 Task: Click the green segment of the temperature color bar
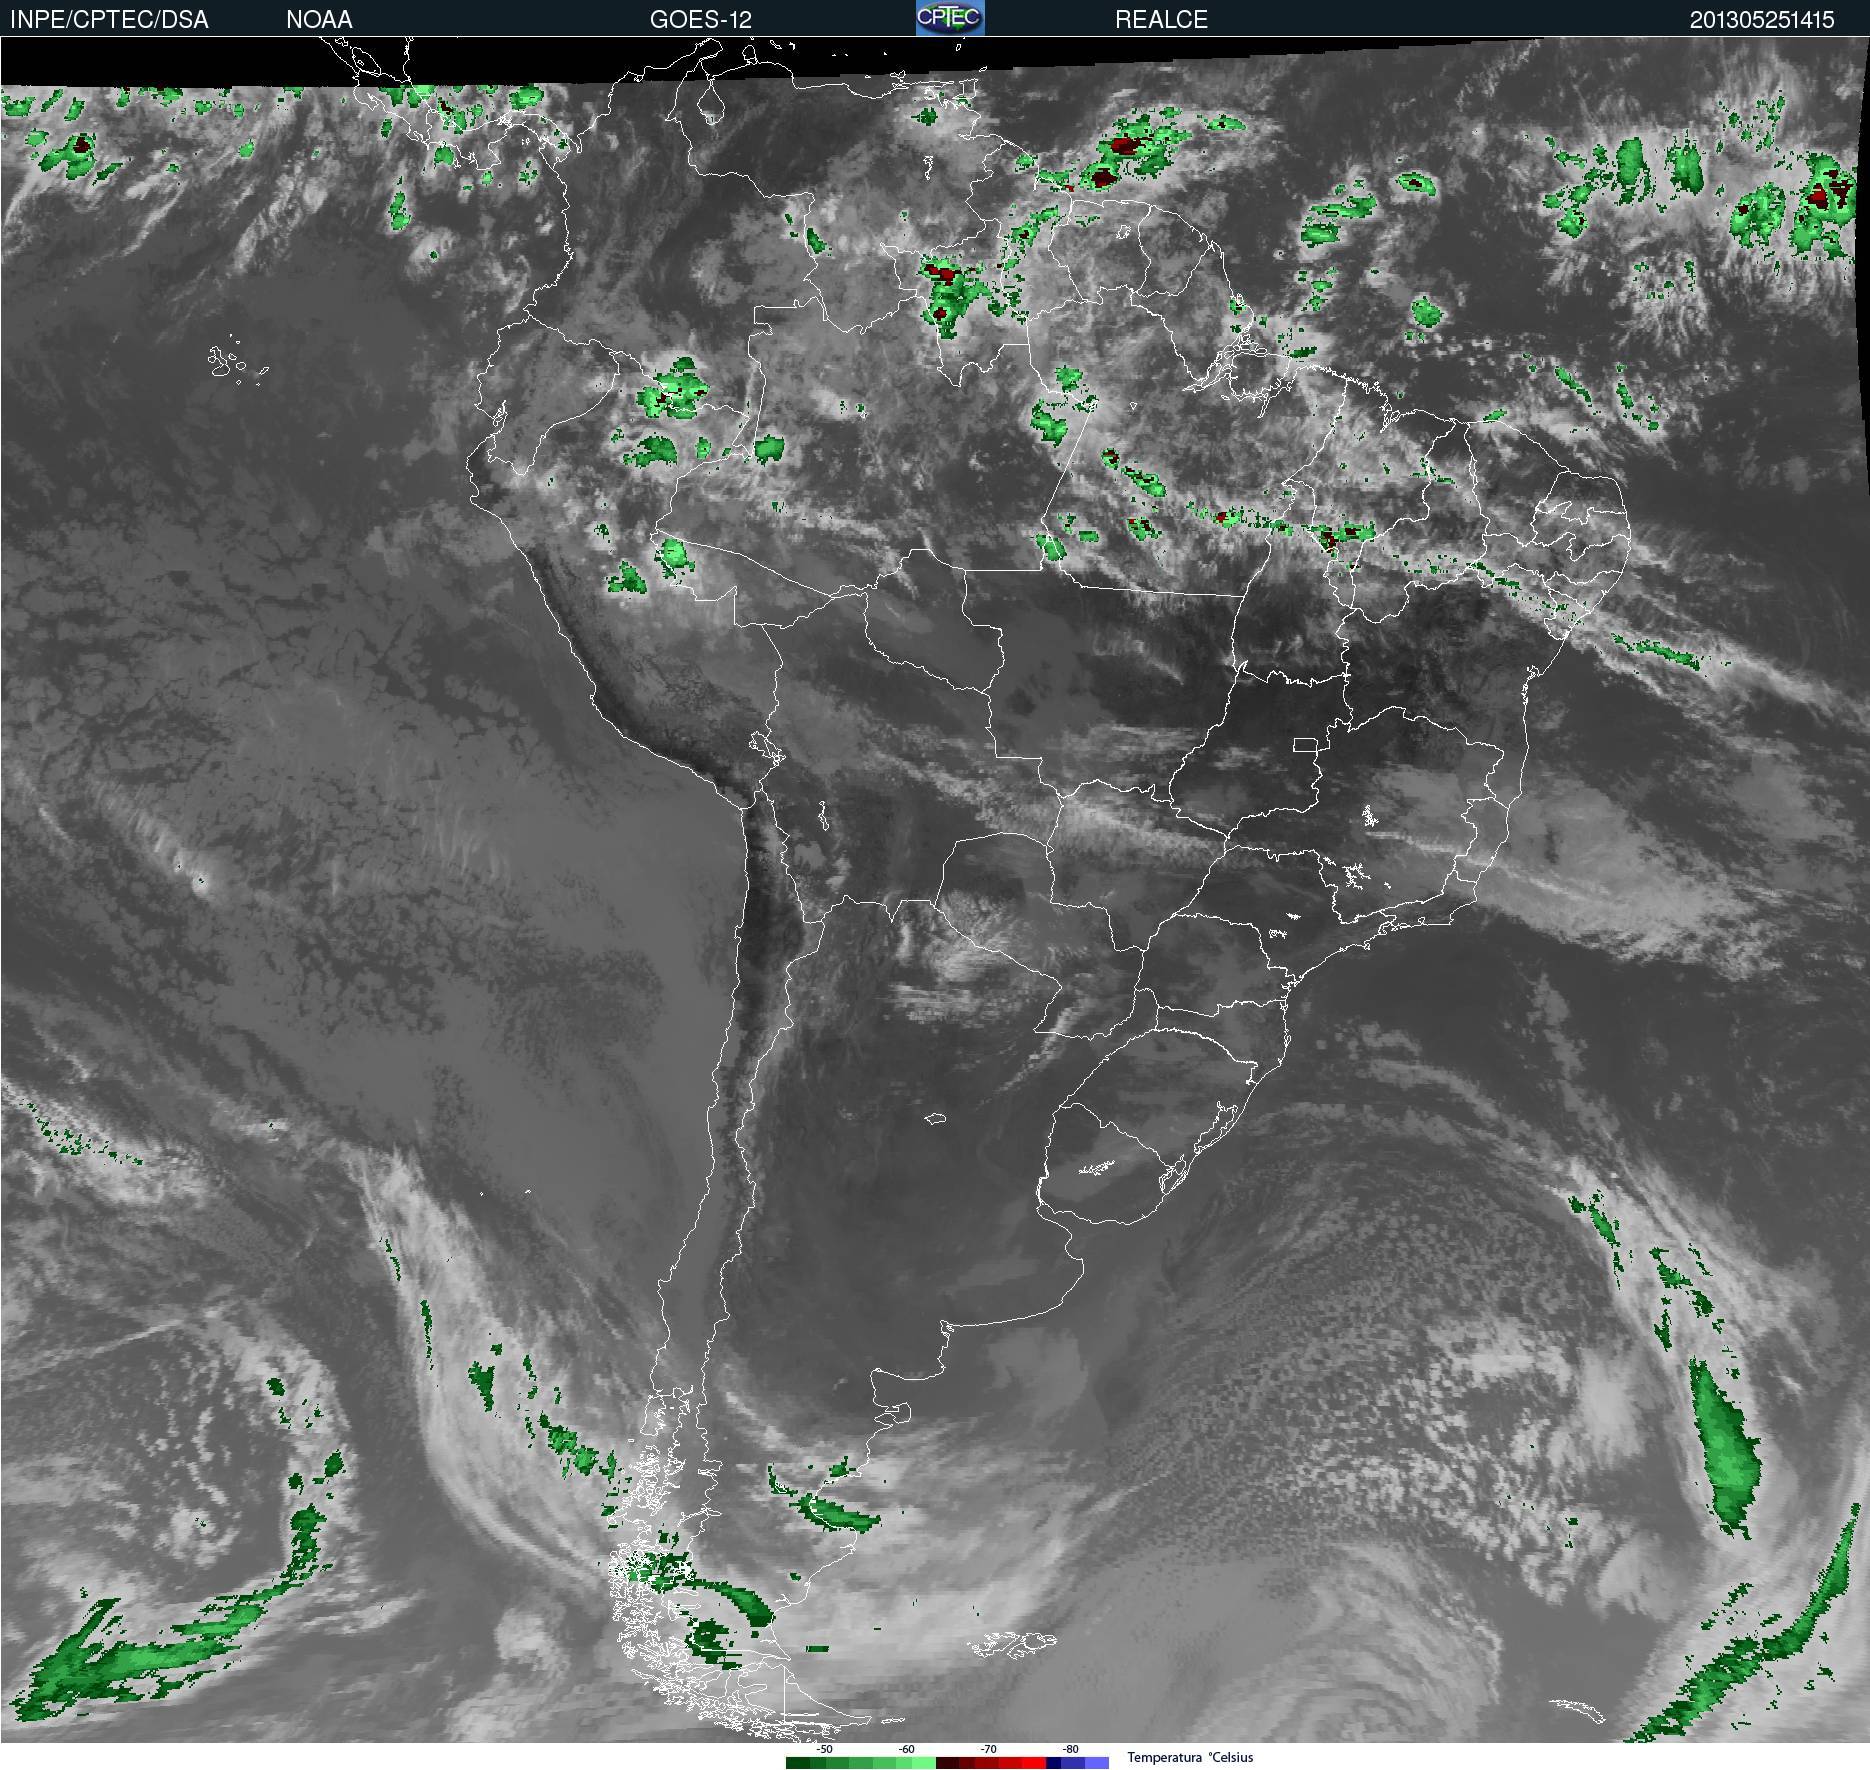(x=861, y=1763)
